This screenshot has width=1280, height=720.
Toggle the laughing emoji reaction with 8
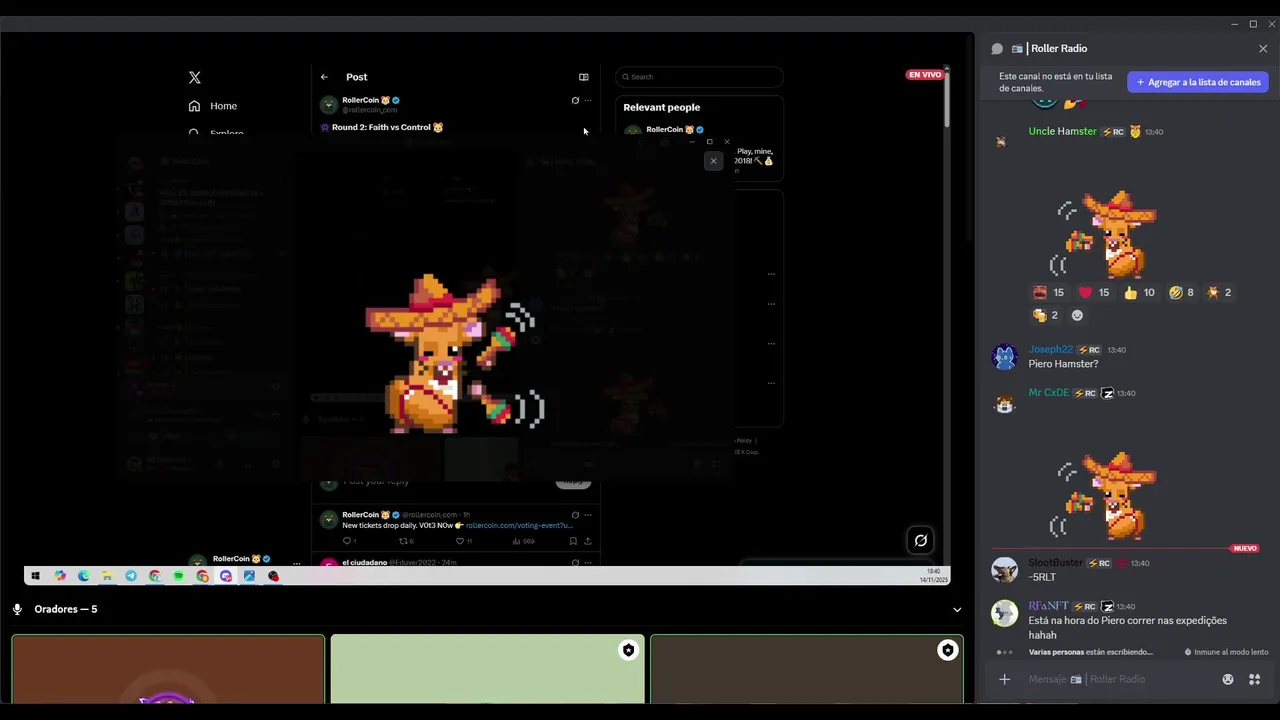[x=1181, y=292]
